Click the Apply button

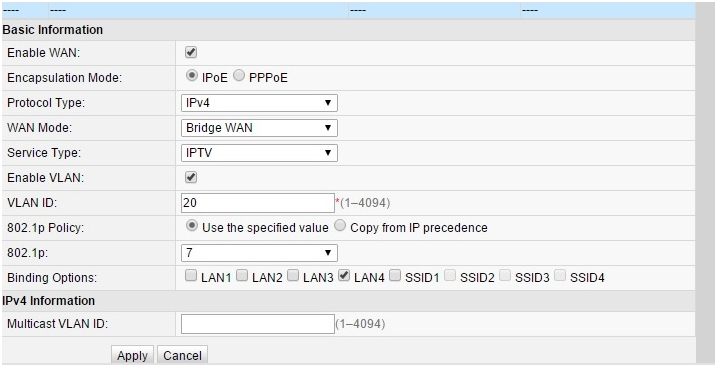[132, 355]
